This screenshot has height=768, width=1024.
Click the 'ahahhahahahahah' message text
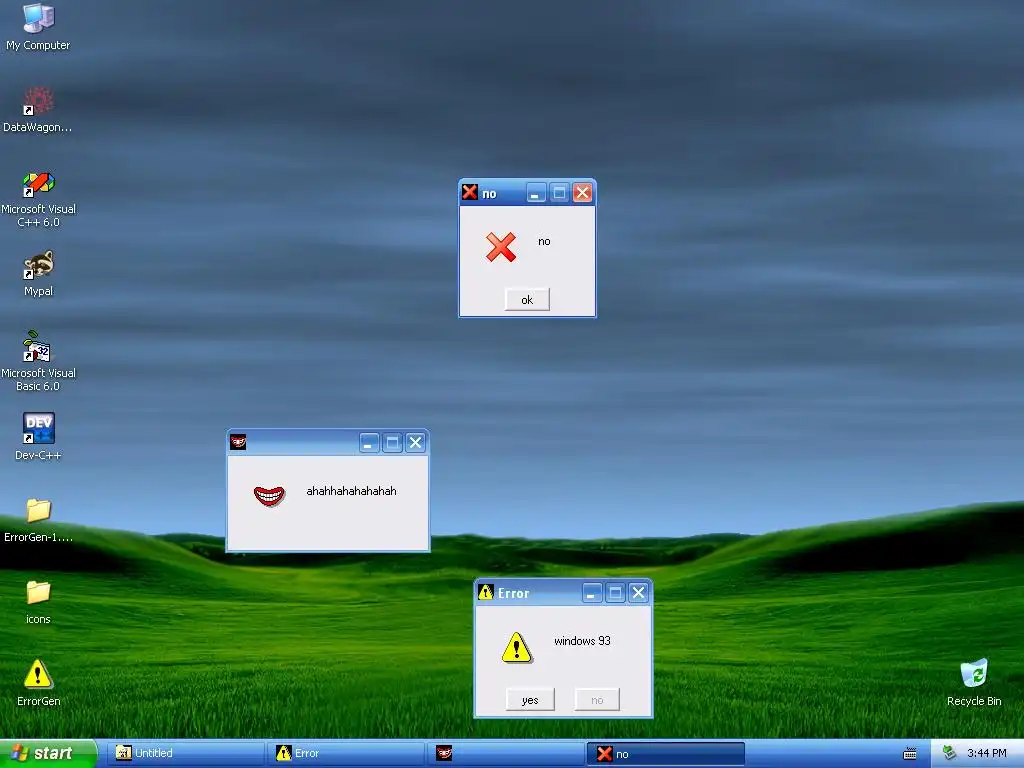[351, 491]
